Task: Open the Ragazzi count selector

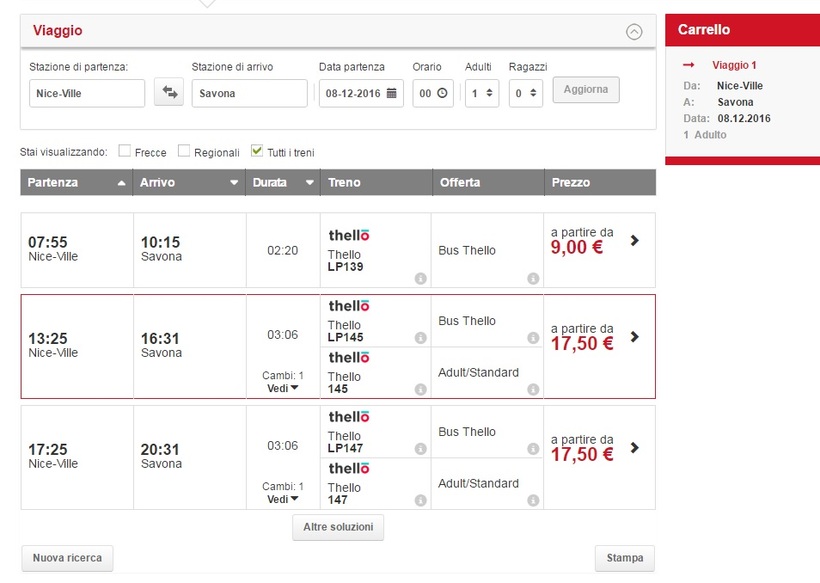Action: [x=525, y=93]
